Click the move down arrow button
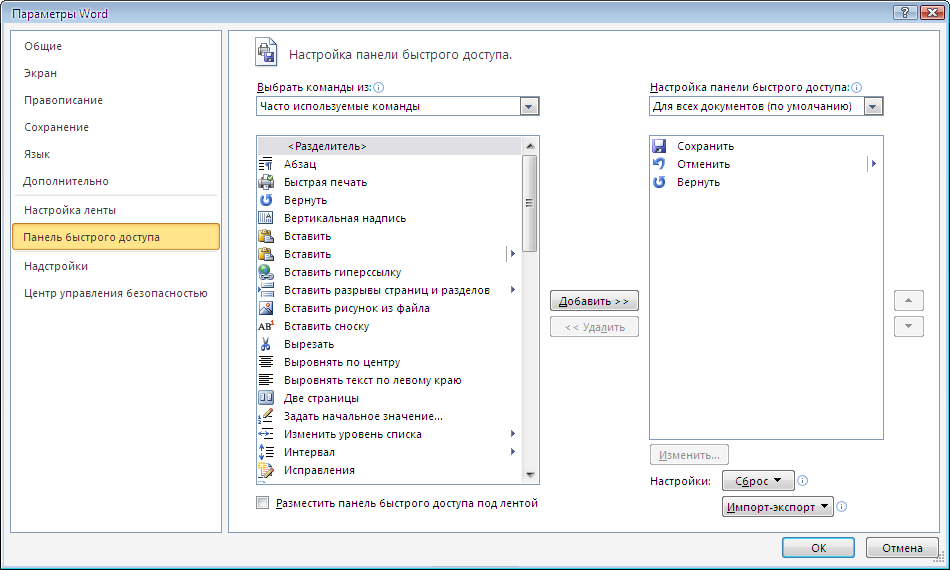This screenshot has height=570, width=950. 909,326
